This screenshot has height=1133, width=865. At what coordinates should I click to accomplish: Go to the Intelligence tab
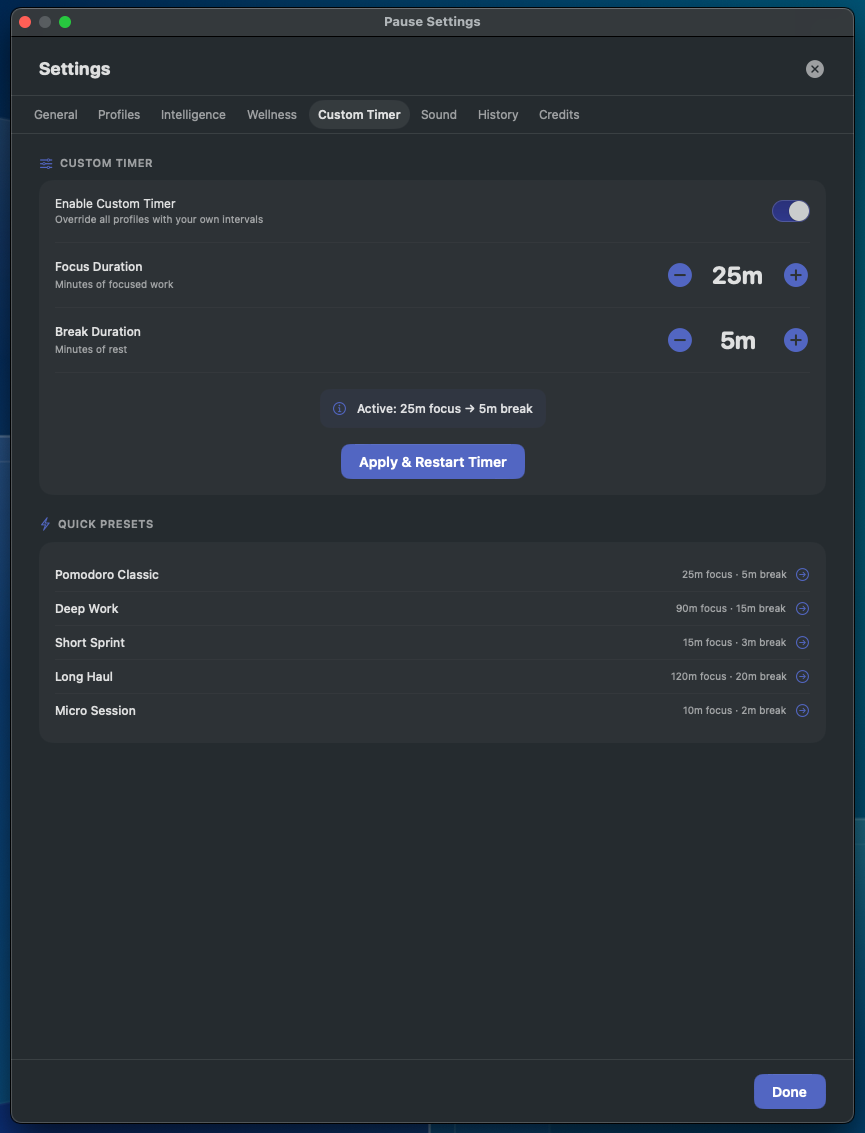click(193, 114)
